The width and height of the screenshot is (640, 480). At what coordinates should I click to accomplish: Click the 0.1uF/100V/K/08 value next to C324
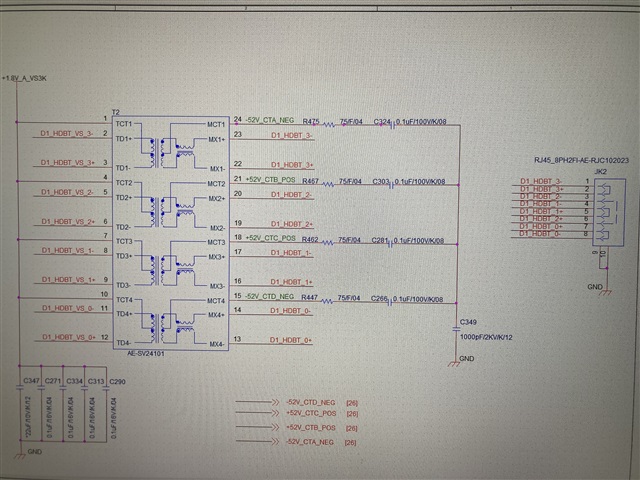pos(421,122)
